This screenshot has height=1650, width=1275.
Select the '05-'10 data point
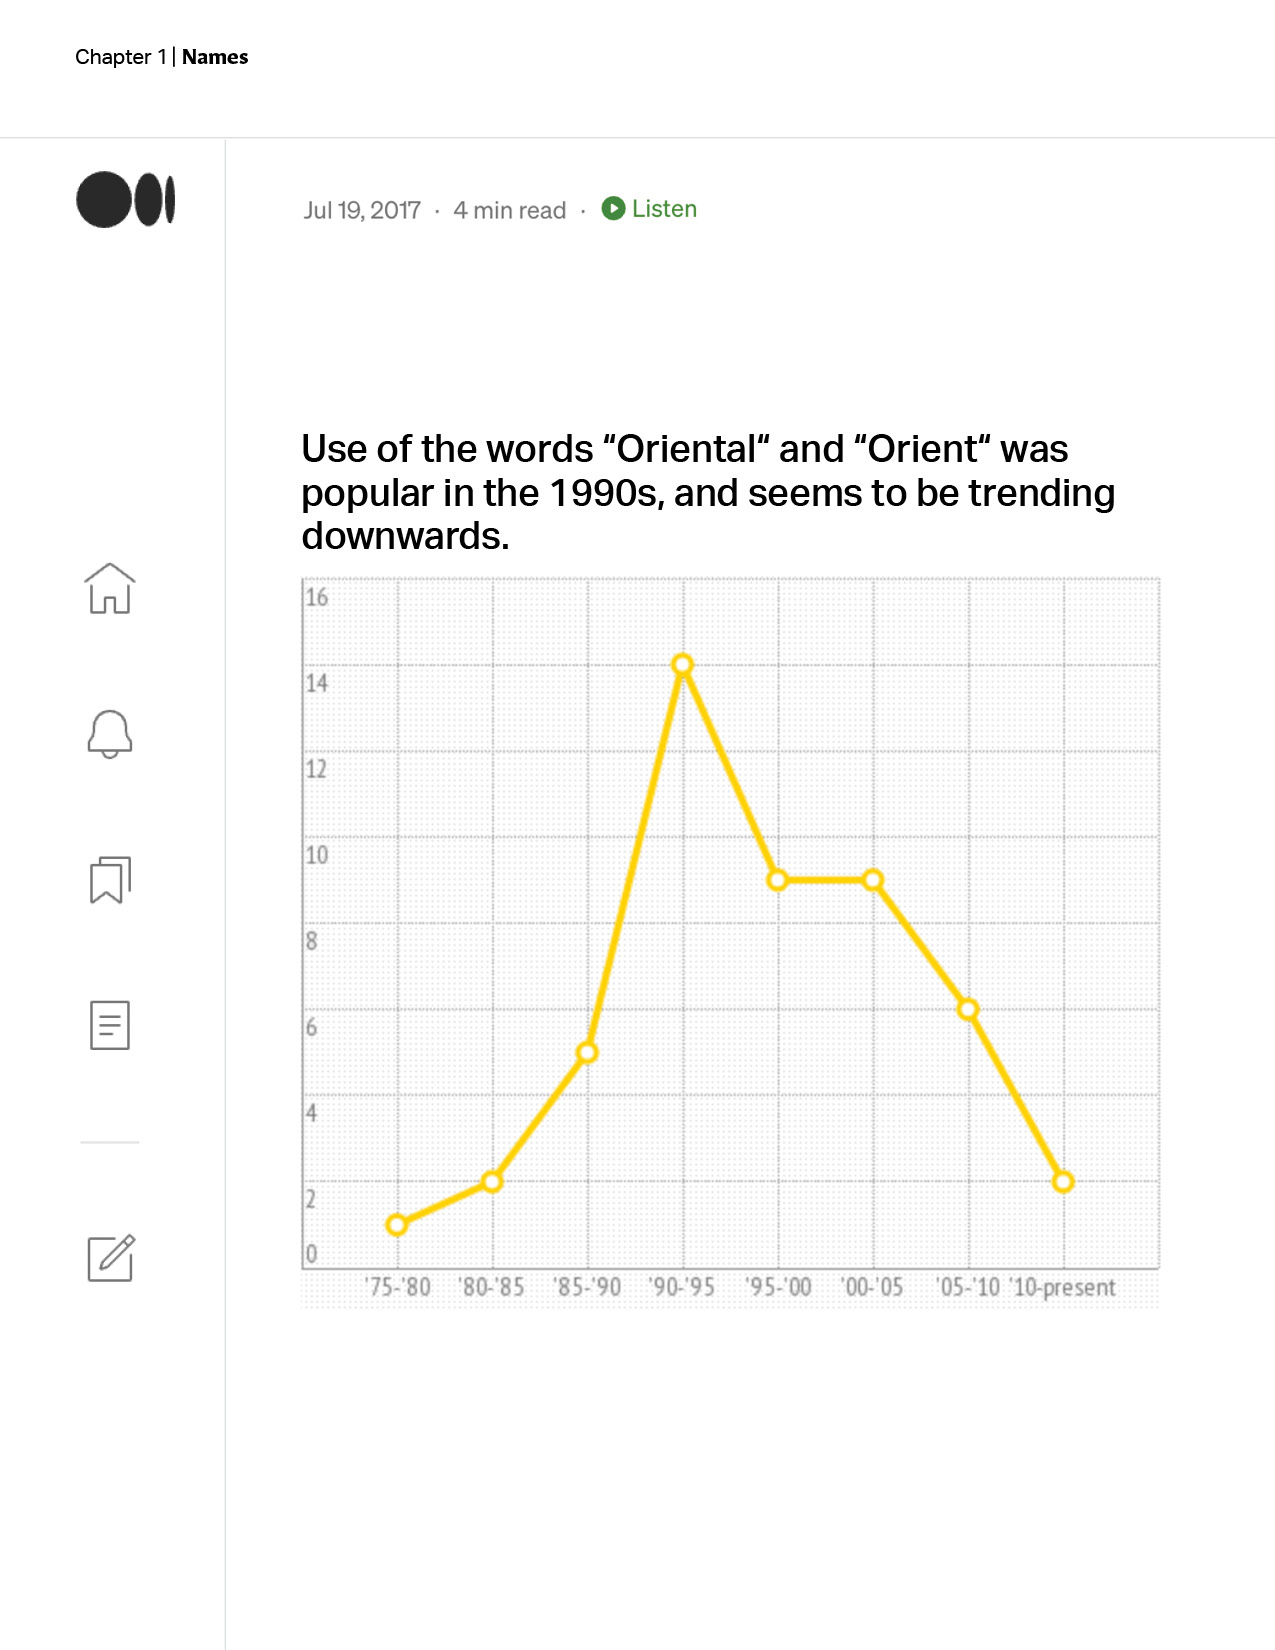pos(968,1010)
